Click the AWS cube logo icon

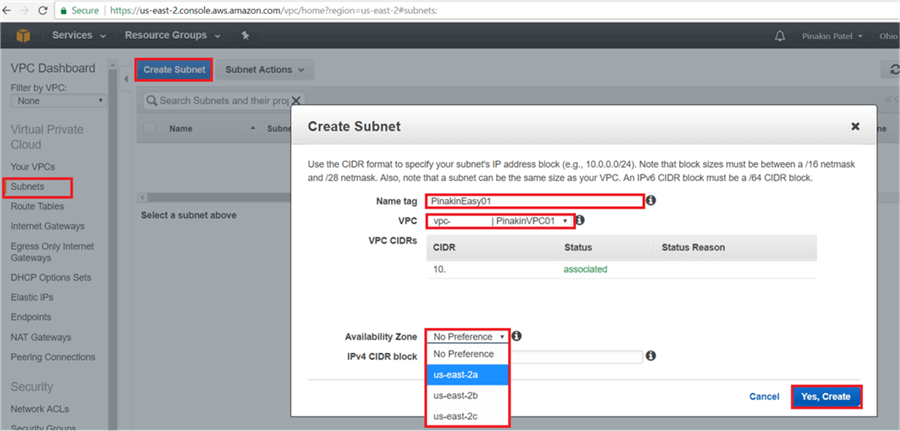point(23,36)
